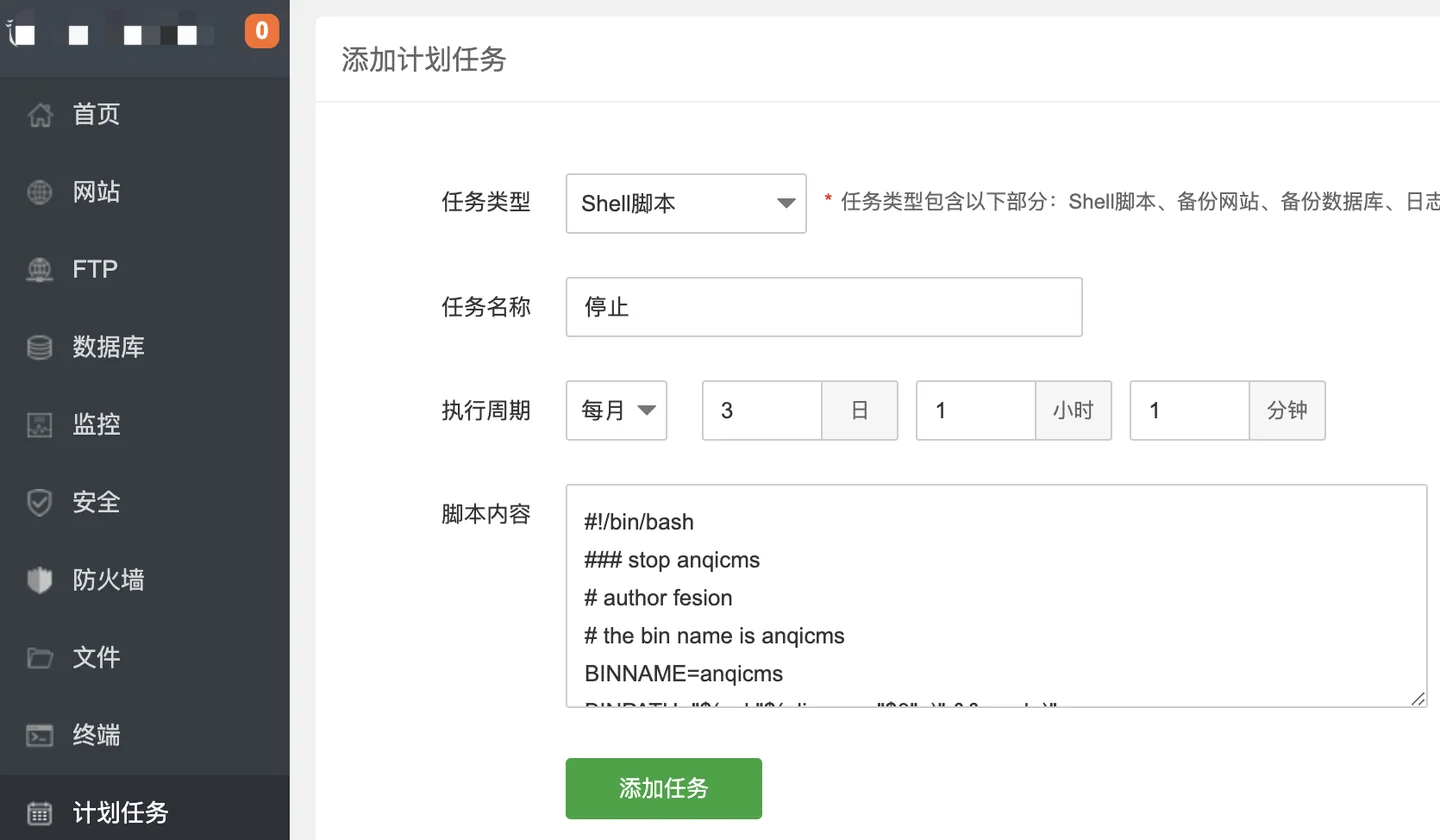This screenshot has height=840, width=1440.
Task: Click the monitoring chart icon for 监控
Action: [39, 425]
